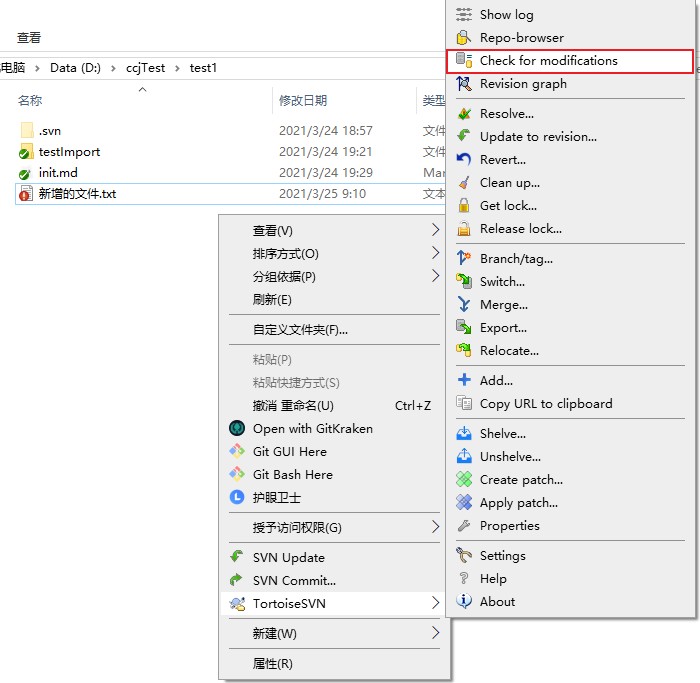The width and height of the screenshot is (700, 683).
Task: Click the Open with GitKraken icon
Action: [237, 429]
